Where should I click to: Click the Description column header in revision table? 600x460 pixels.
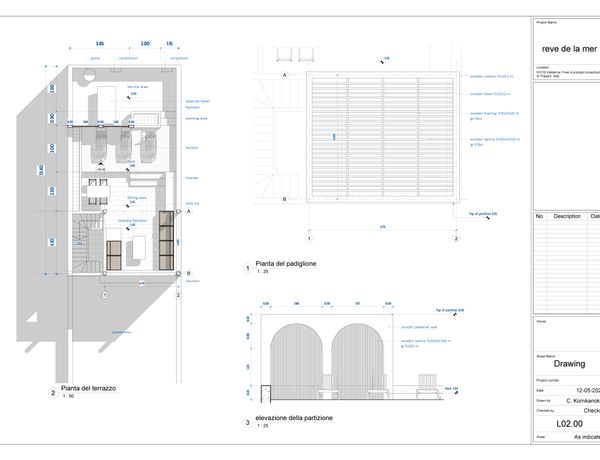click(567, 216)
